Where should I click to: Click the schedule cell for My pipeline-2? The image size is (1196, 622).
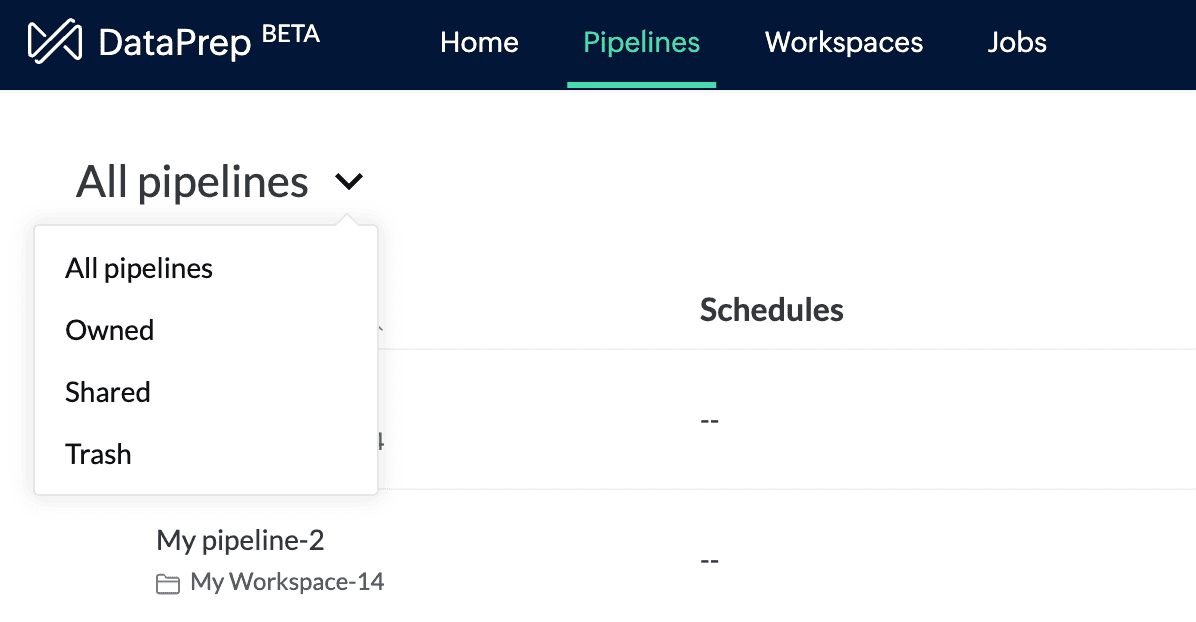point(710,560)
